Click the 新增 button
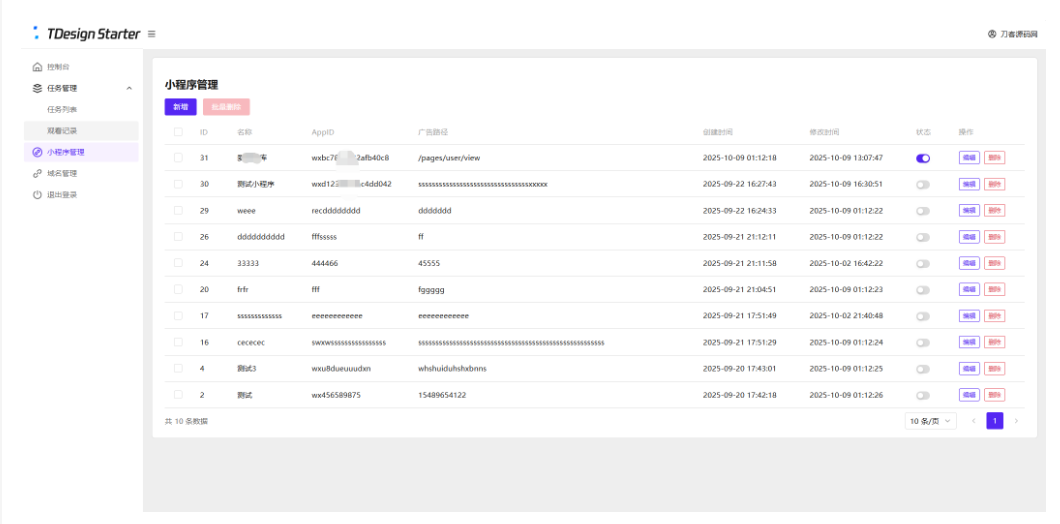This screenshot has width=1060, height=524. [180, 107]
